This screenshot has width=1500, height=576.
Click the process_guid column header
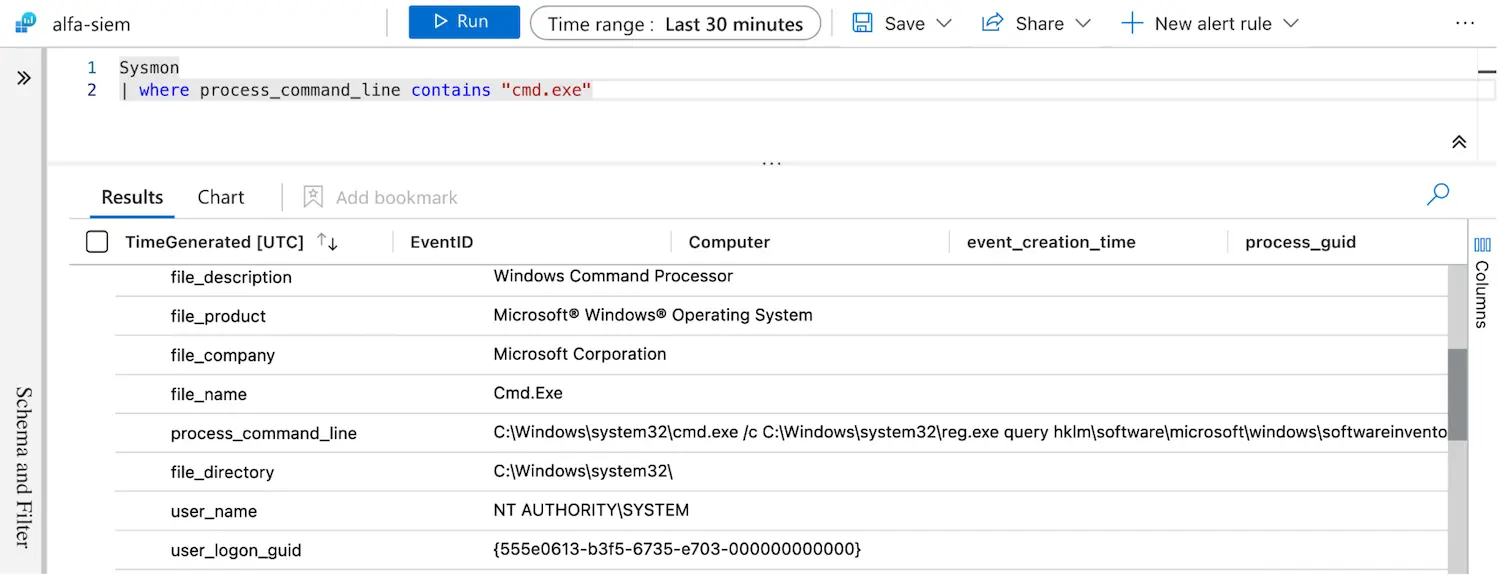point(1300,242)
